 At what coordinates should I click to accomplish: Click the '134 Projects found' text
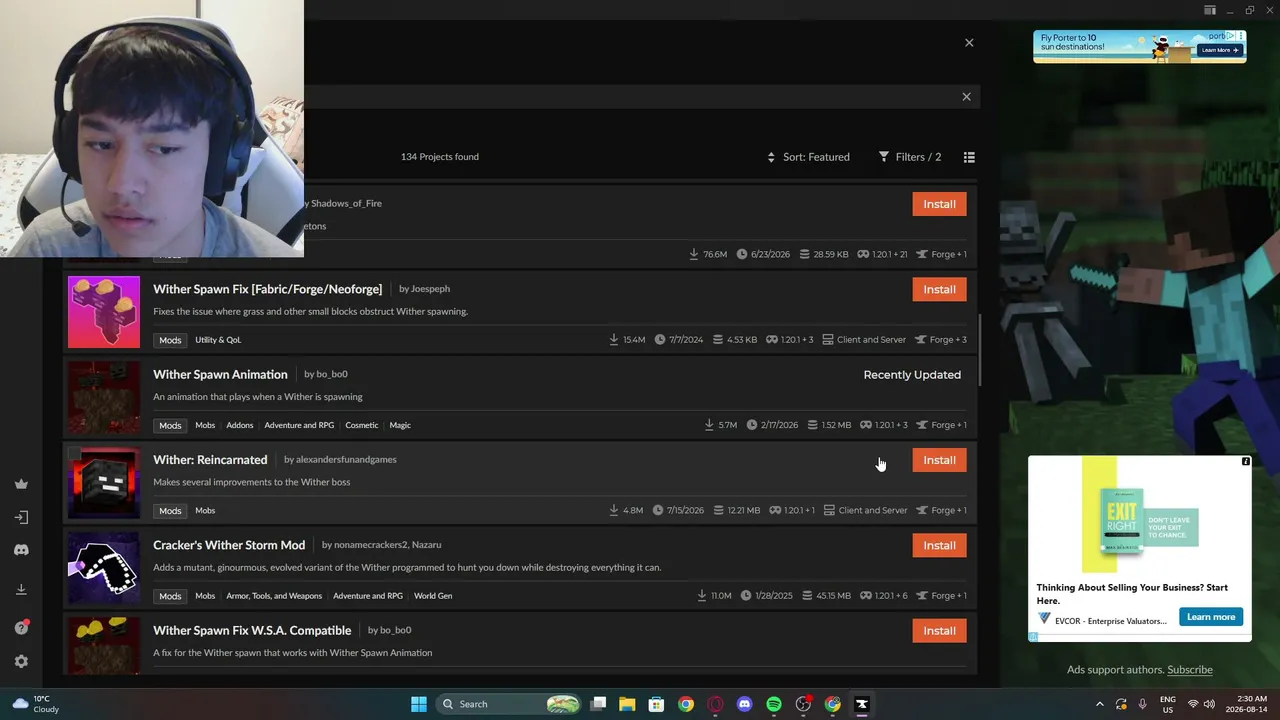[x=440, y=157]
